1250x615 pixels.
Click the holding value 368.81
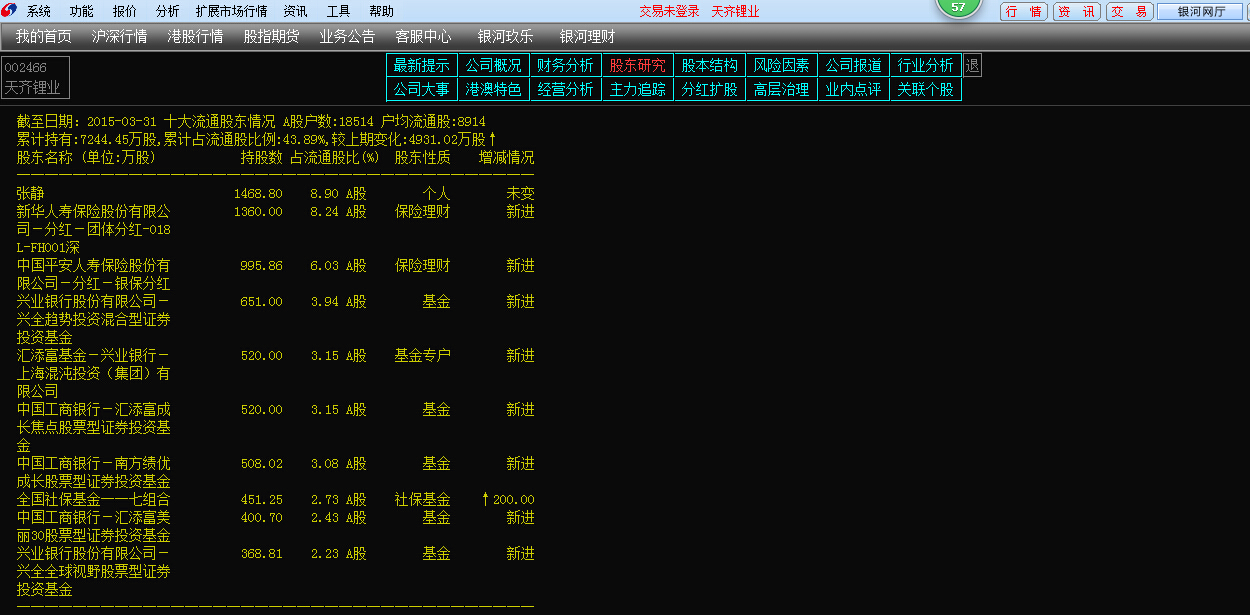[261, 553]
